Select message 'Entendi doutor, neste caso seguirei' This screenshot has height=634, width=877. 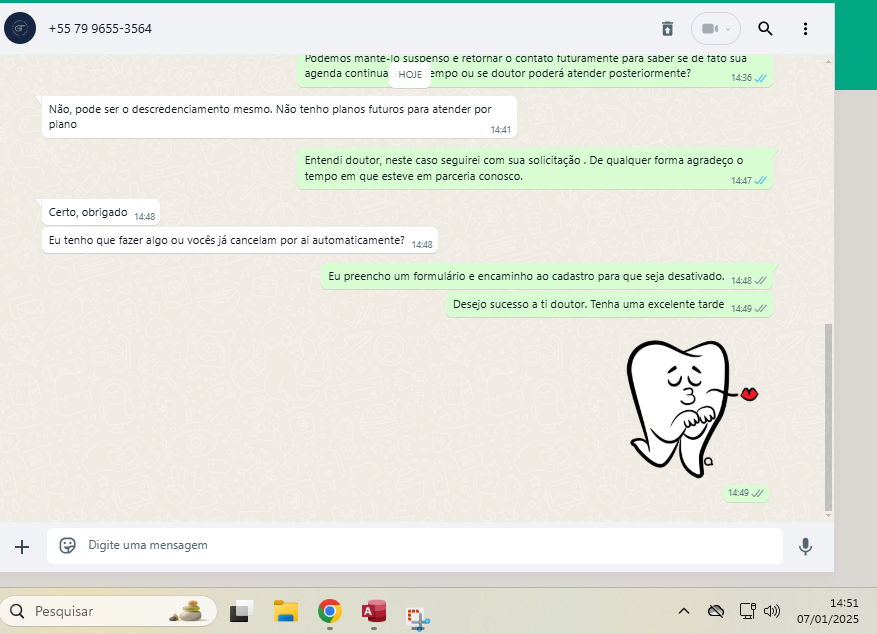coord(535,168)
